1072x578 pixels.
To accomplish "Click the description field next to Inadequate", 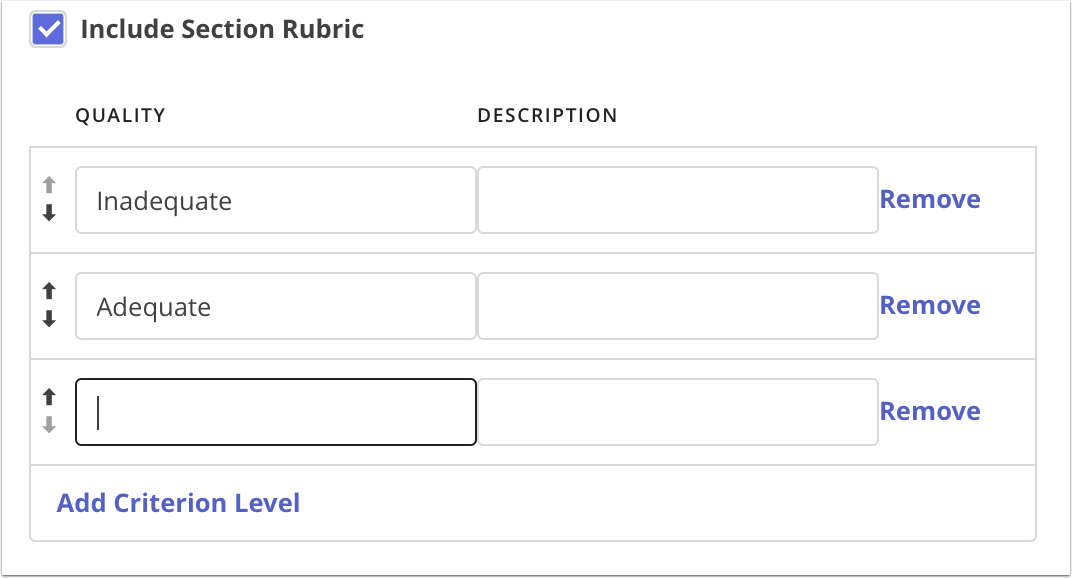I will pos(677,199).
